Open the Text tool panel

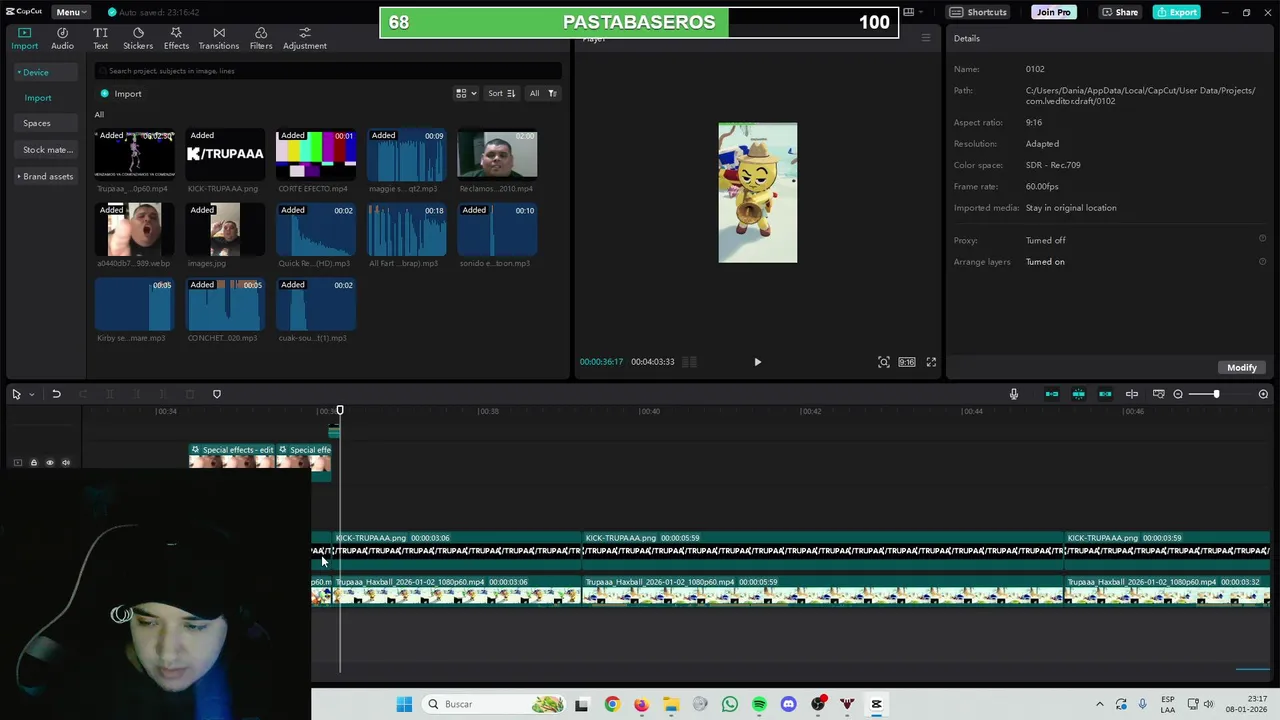(x=100, y=39)
